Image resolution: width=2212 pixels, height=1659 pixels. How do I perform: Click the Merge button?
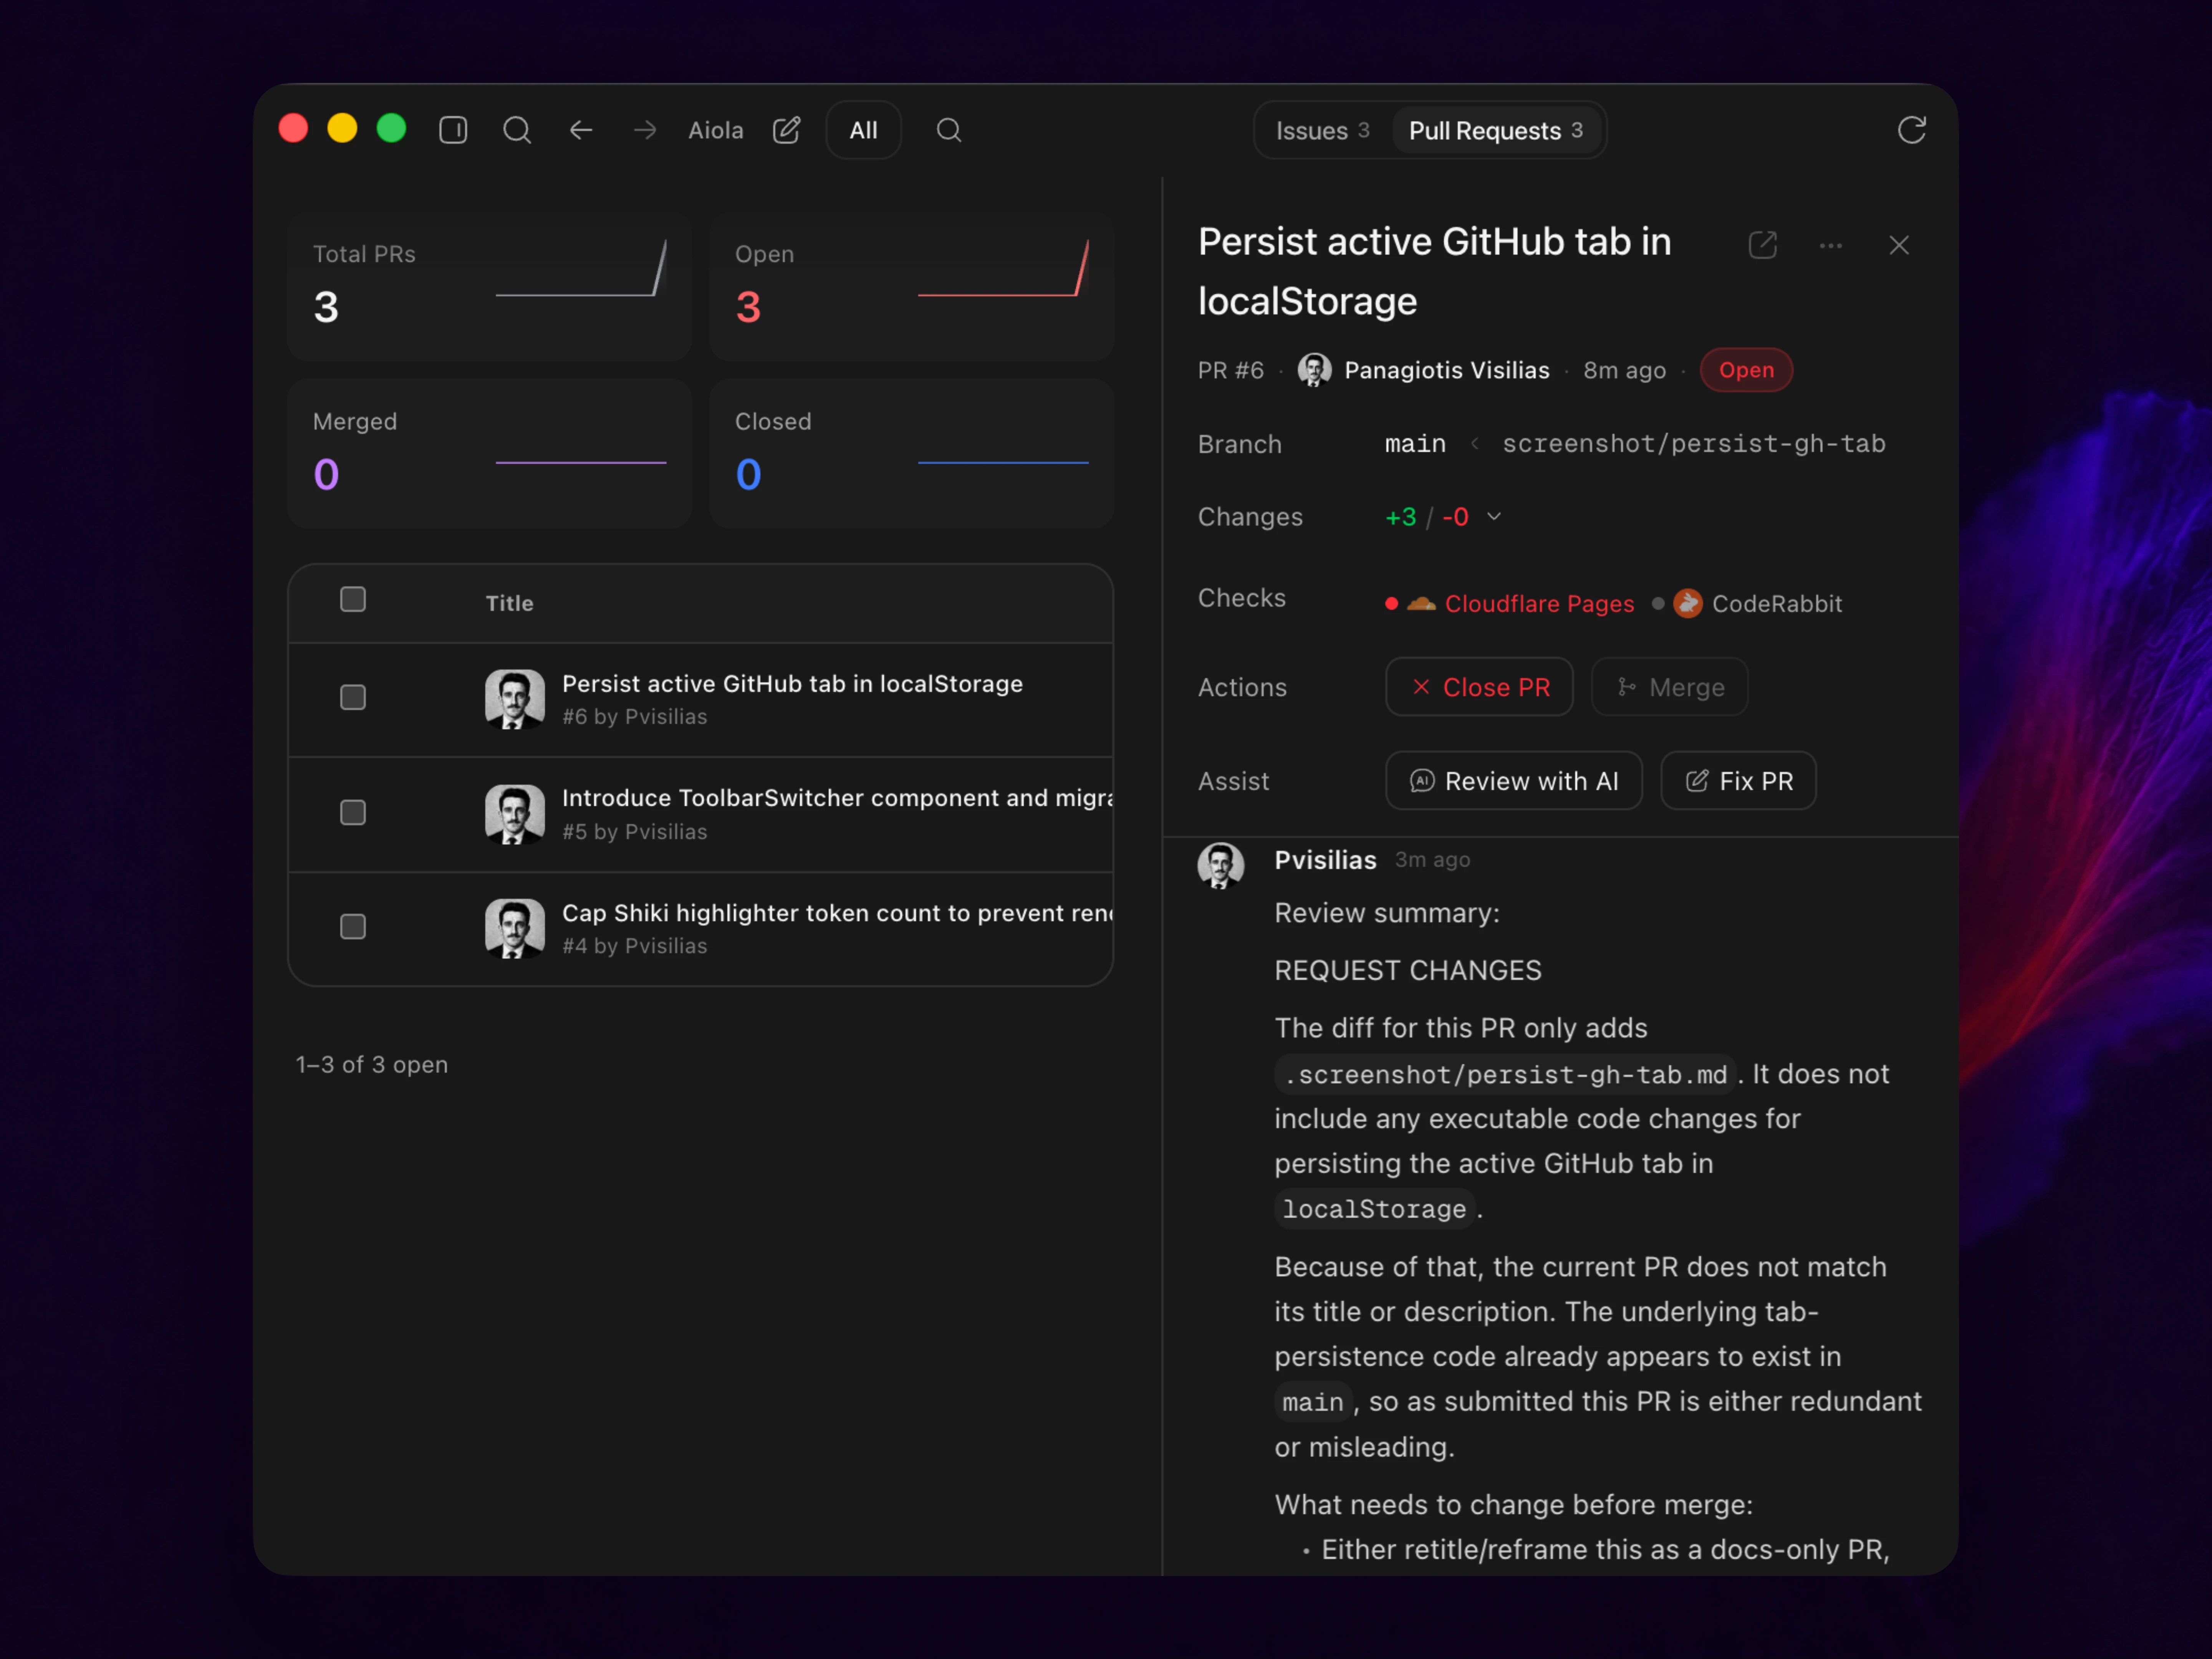(1670, 687)
